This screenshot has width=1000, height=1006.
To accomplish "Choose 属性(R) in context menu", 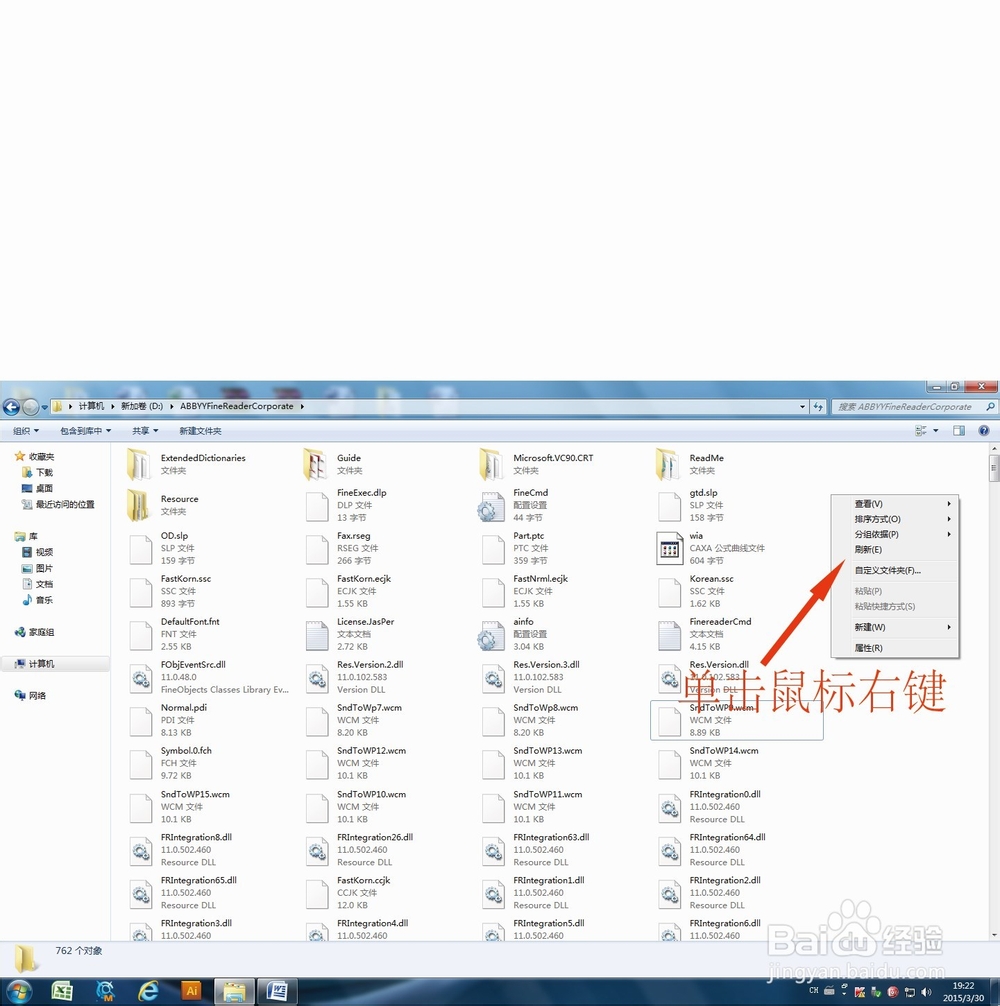I will 895,648.
